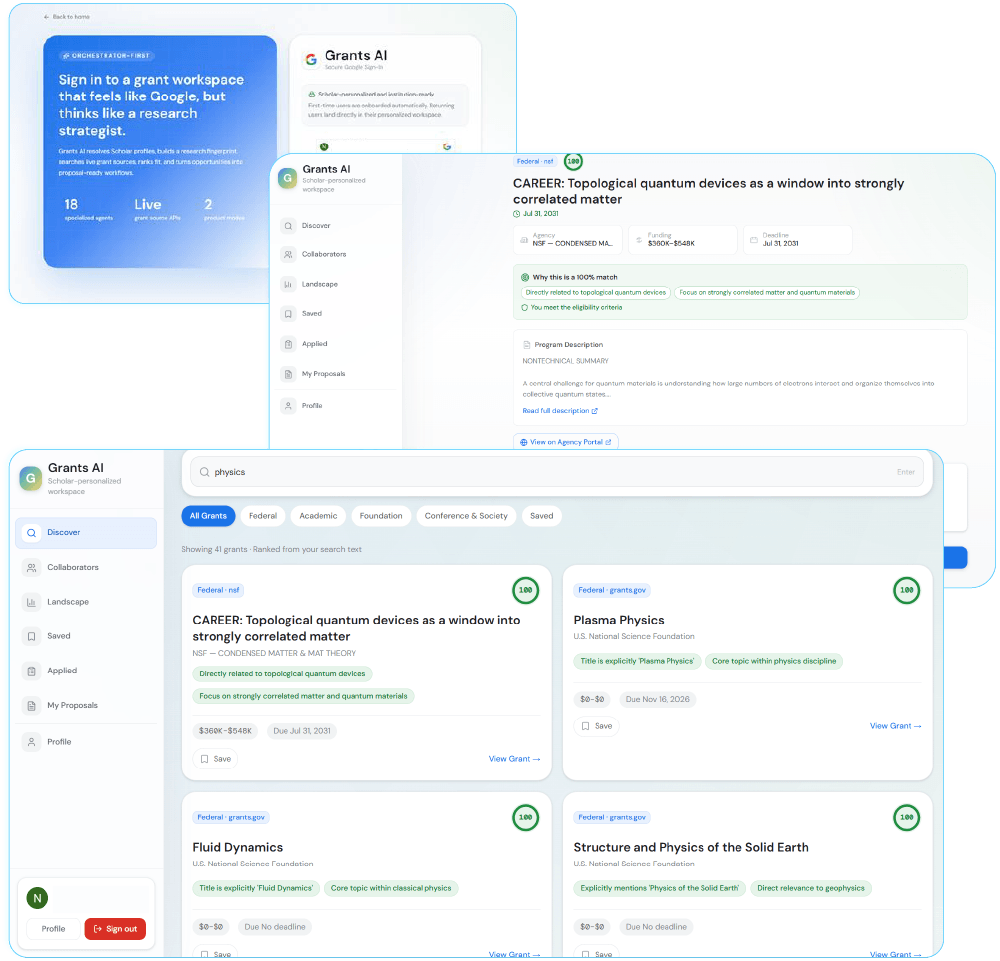Click the Google G logo on sign-in card

pyautogui.click(x=311, y=59)
